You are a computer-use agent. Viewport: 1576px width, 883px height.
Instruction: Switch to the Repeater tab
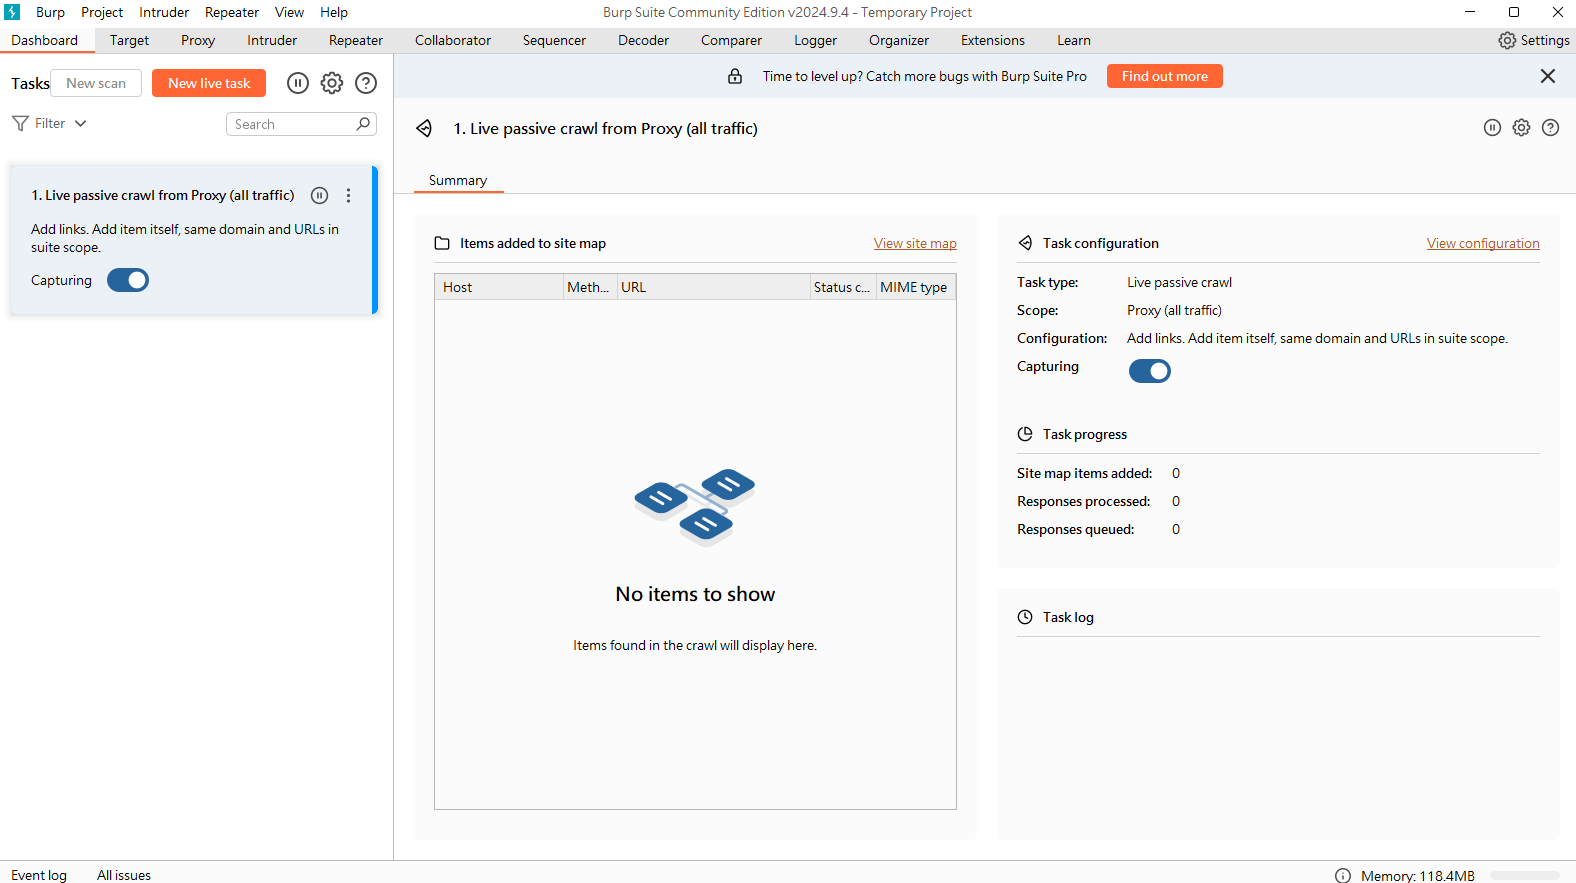[356, 40]
